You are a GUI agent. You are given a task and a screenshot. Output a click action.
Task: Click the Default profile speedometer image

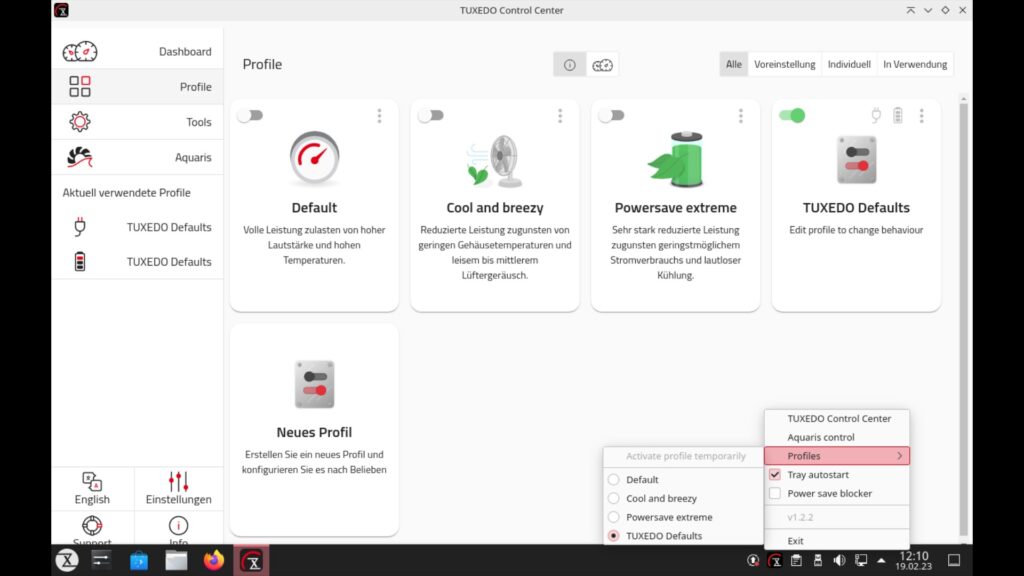(314, 159)
